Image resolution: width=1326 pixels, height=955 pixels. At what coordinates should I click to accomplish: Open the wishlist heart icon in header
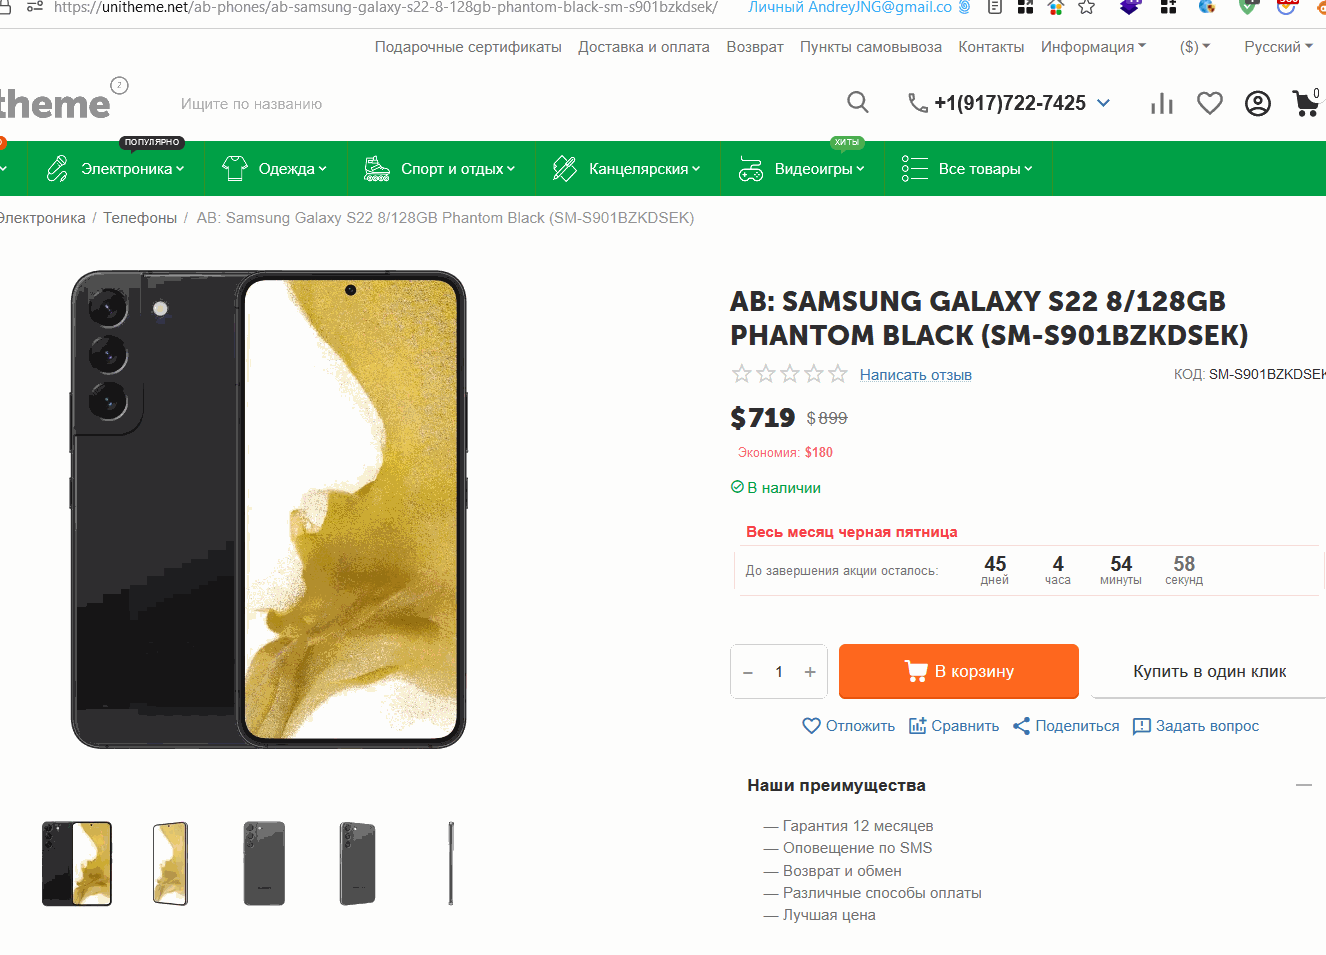coord(1210,103)
